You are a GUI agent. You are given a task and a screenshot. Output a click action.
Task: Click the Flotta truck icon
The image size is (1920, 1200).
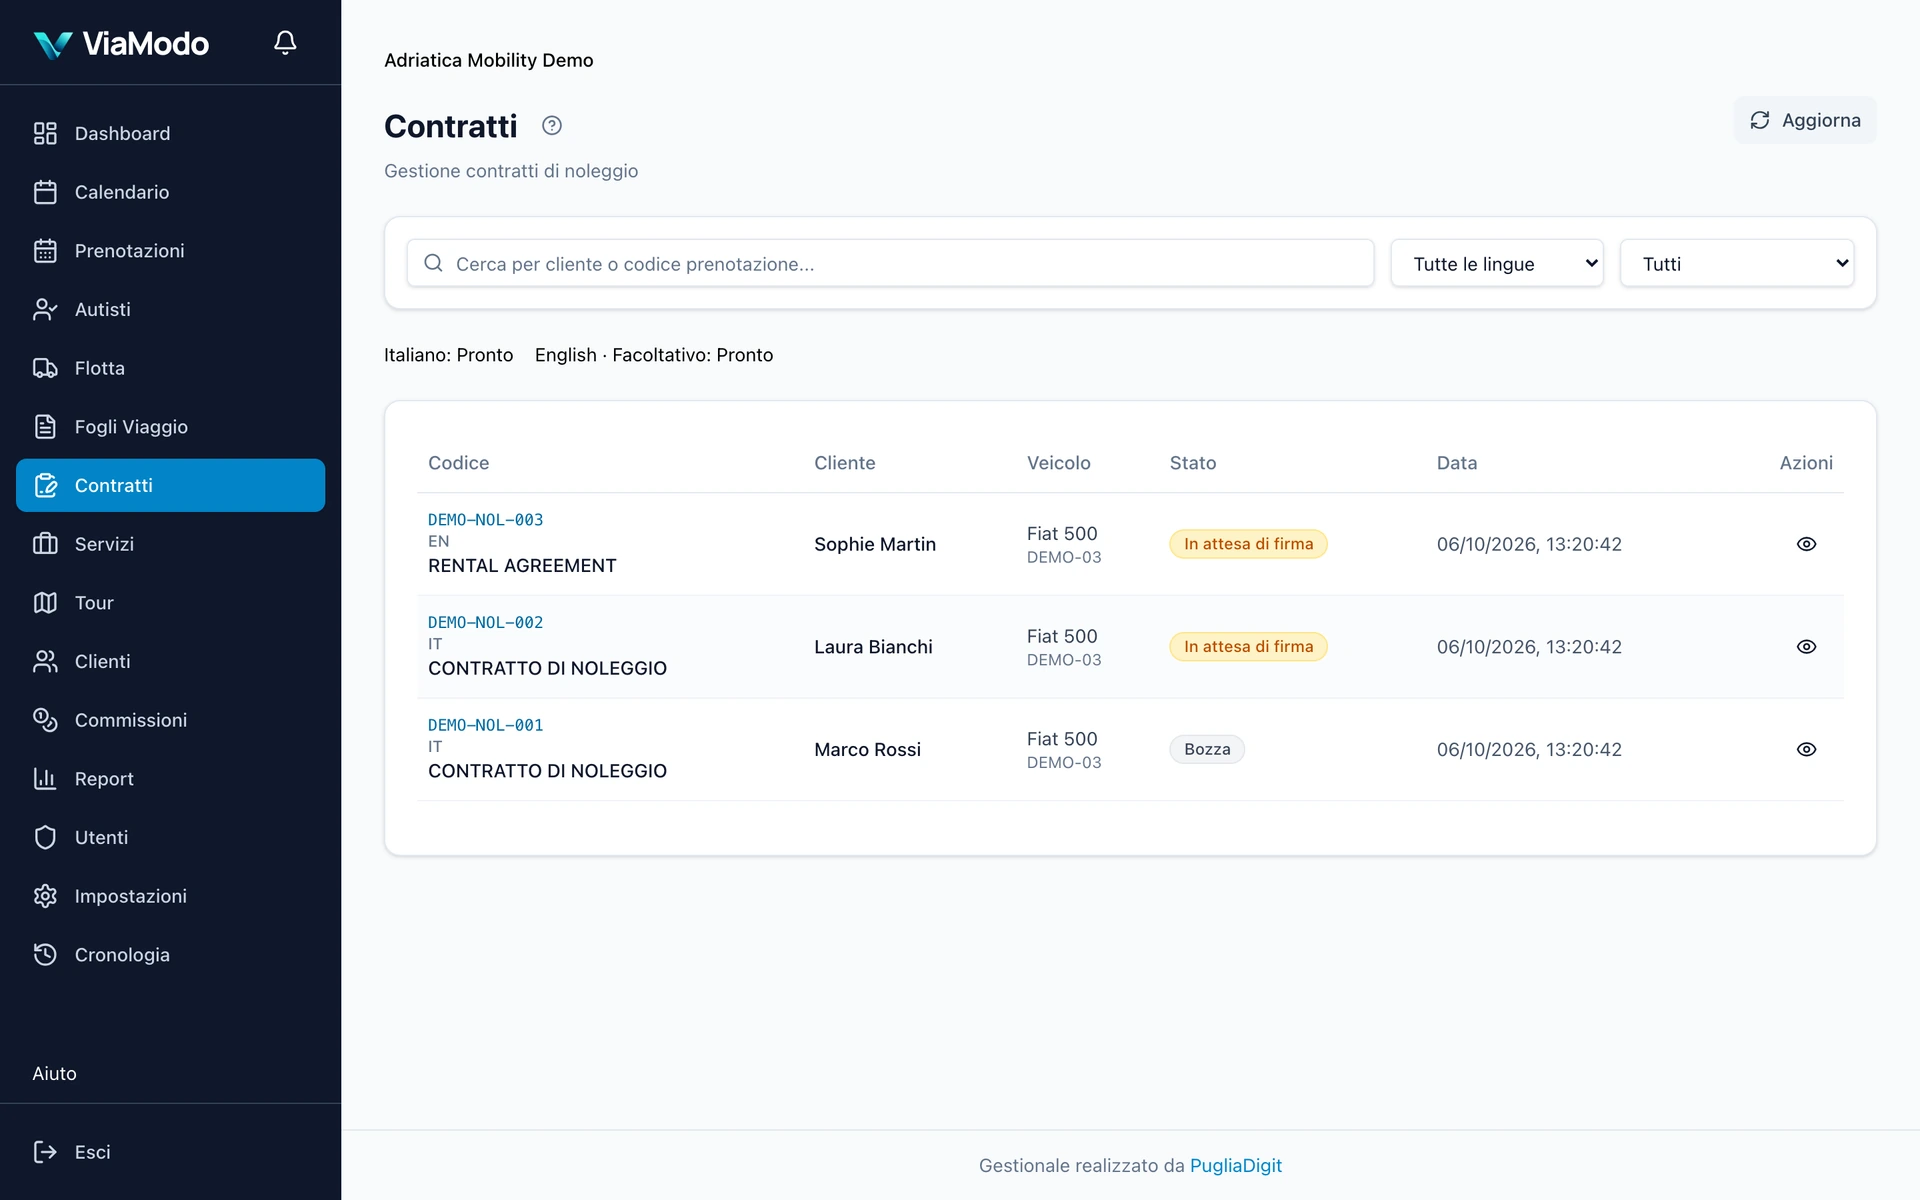[x=45, y=368]
